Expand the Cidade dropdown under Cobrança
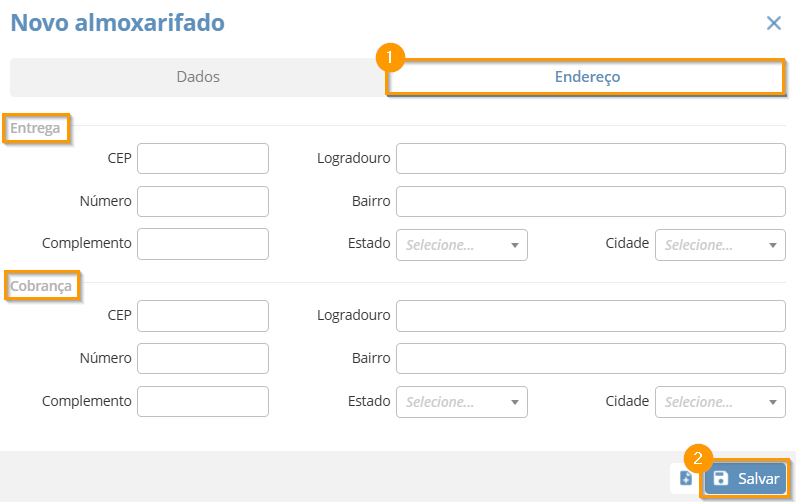The image size is (796, 502). pos(720,402)
